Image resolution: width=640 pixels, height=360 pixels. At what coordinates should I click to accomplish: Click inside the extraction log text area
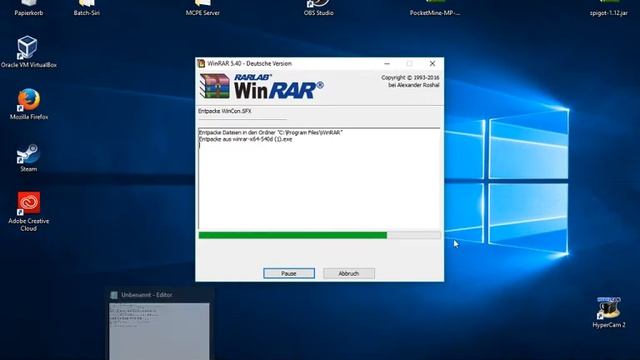point(320,178)
